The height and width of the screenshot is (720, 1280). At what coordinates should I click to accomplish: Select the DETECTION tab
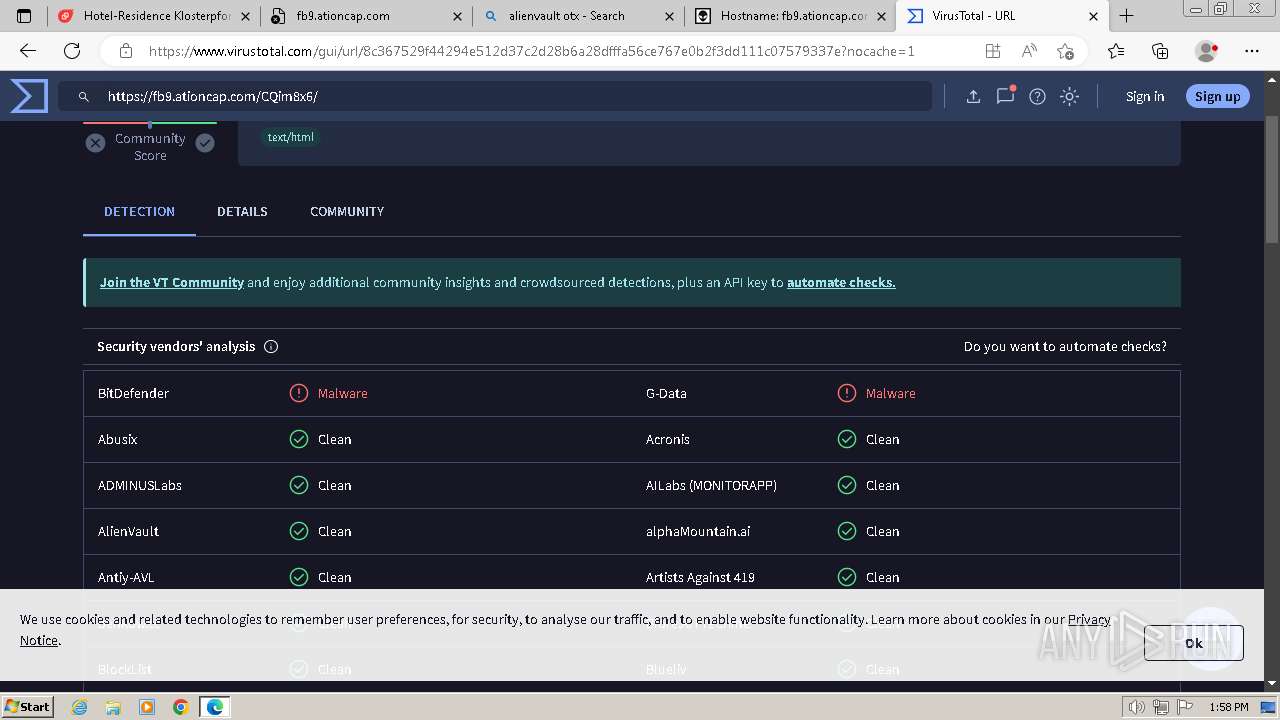pyautogui.click(x=139, y=211)
